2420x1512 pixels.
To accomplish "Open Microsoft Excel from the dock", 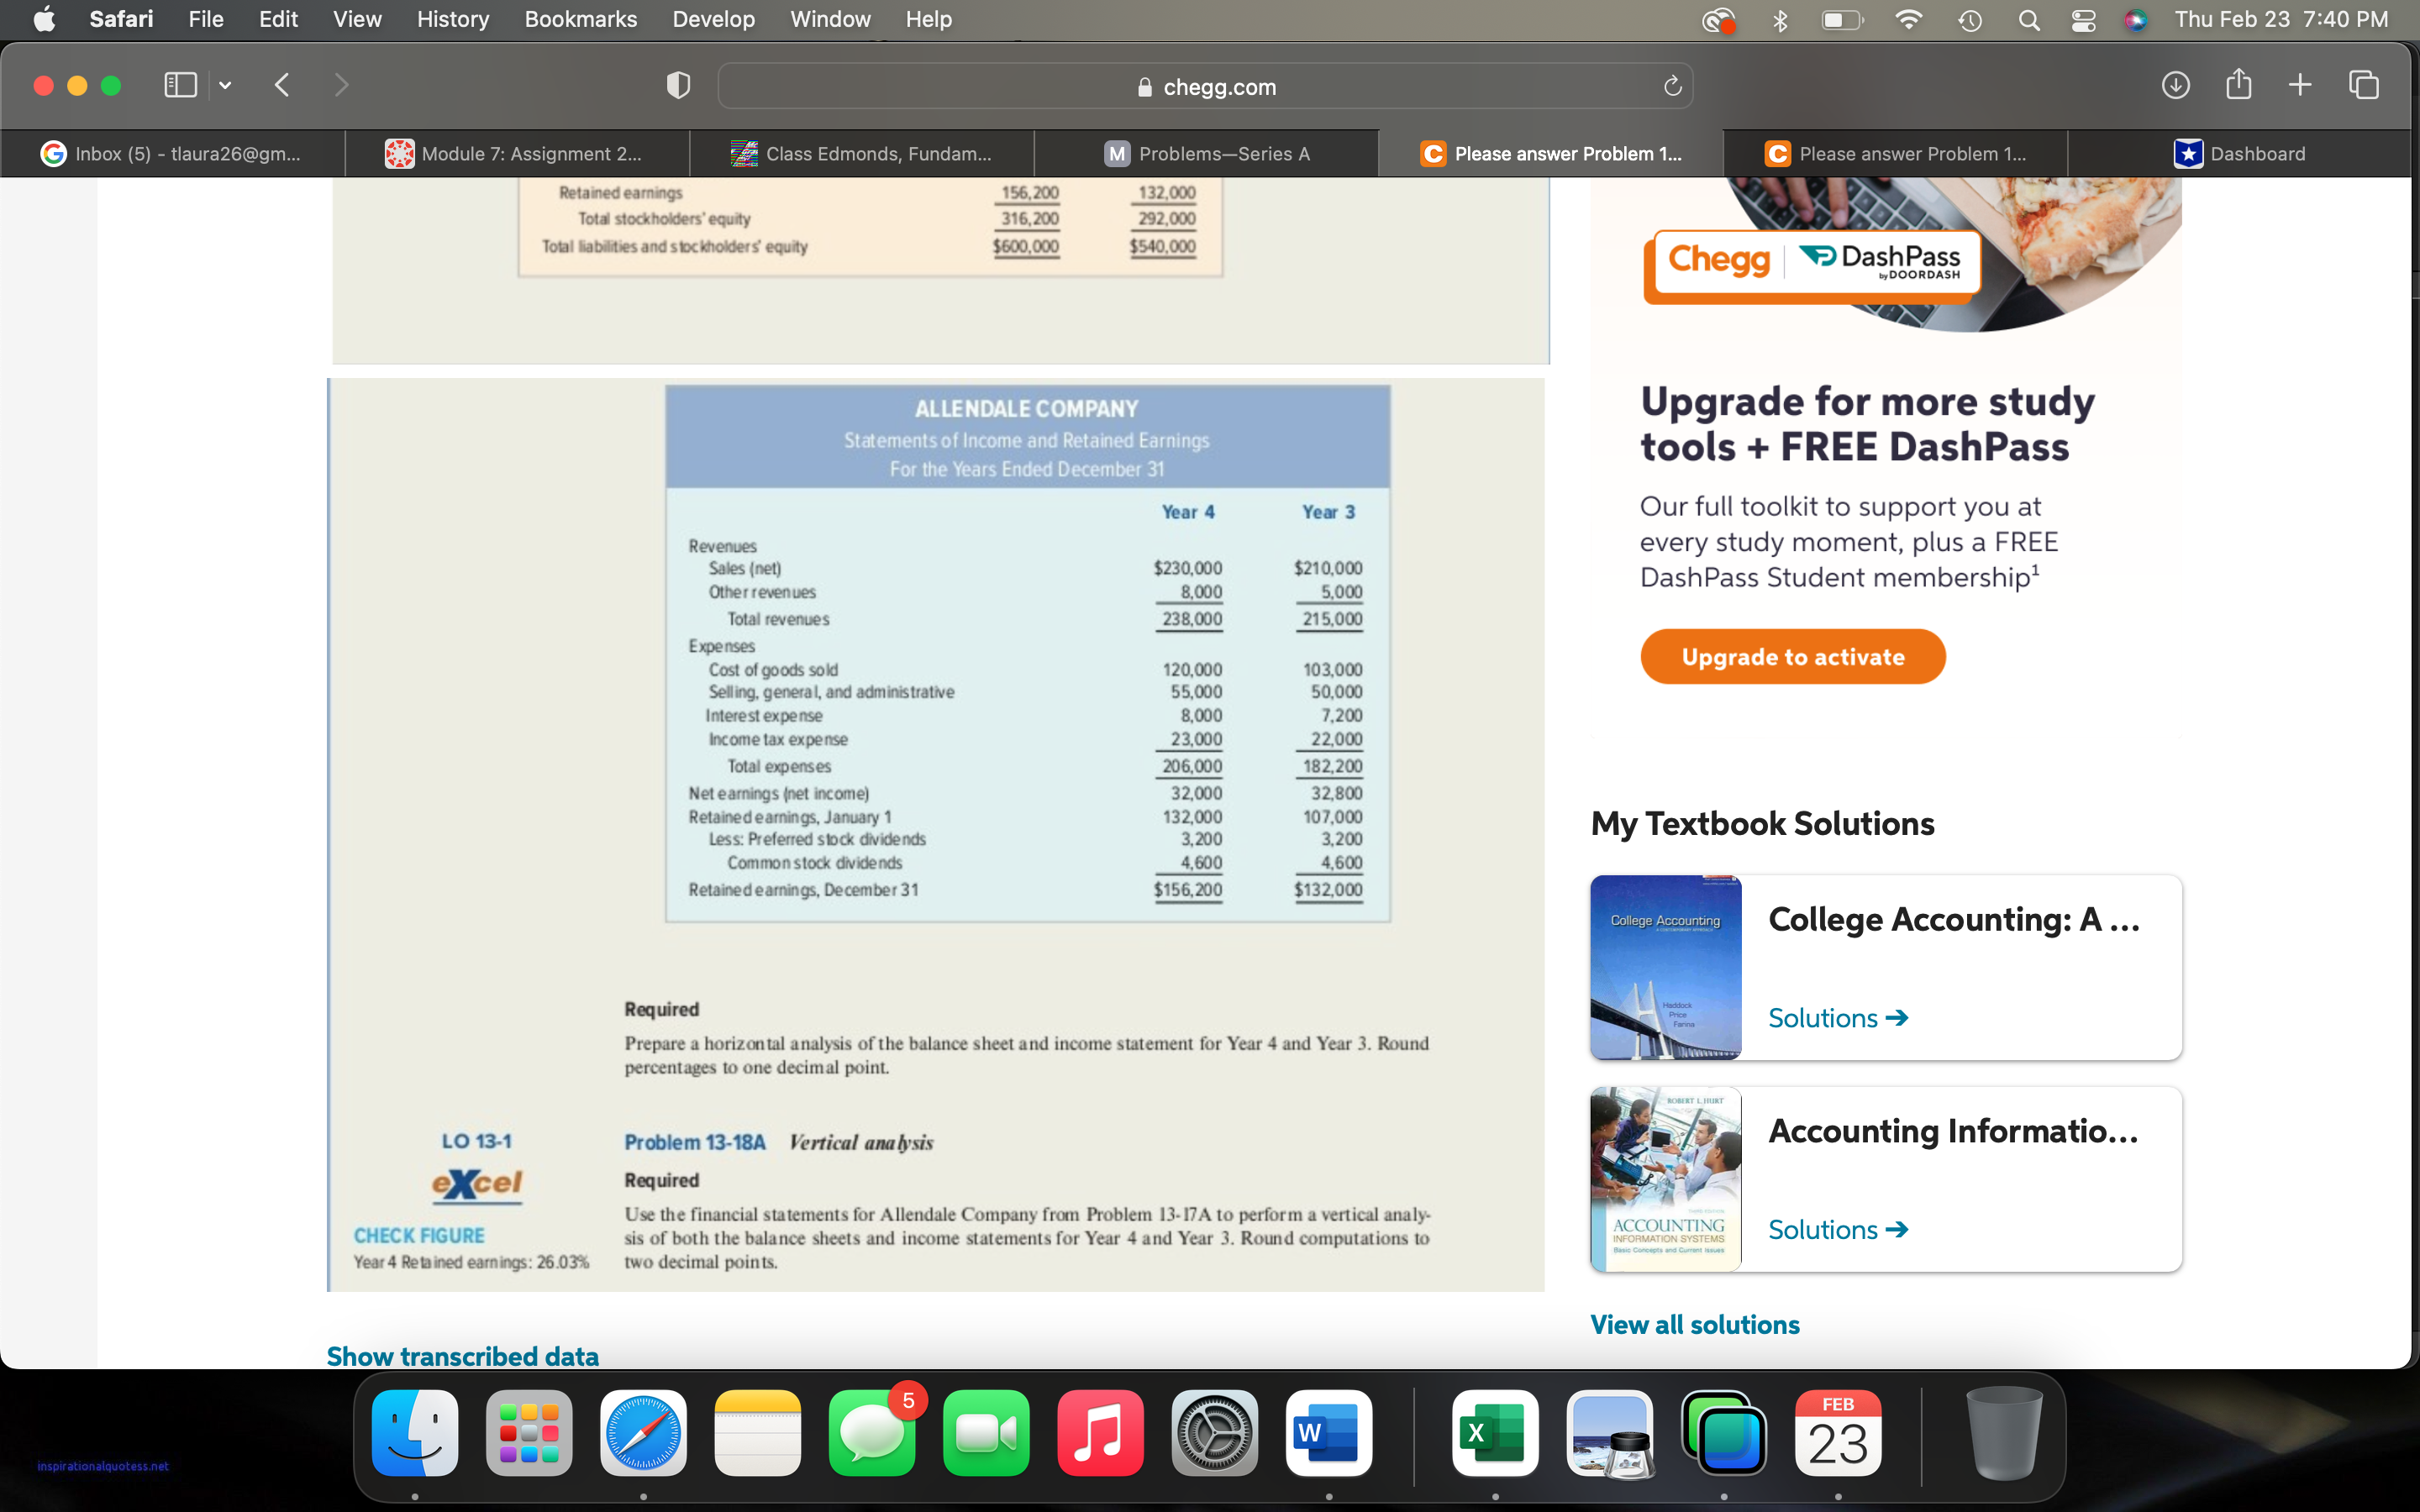I will (1495, 1433).
